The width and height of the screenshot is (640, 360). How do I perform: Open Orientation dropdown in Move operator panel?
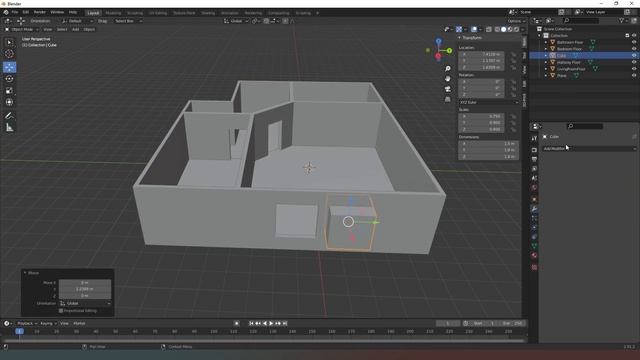tap(85, 303)
